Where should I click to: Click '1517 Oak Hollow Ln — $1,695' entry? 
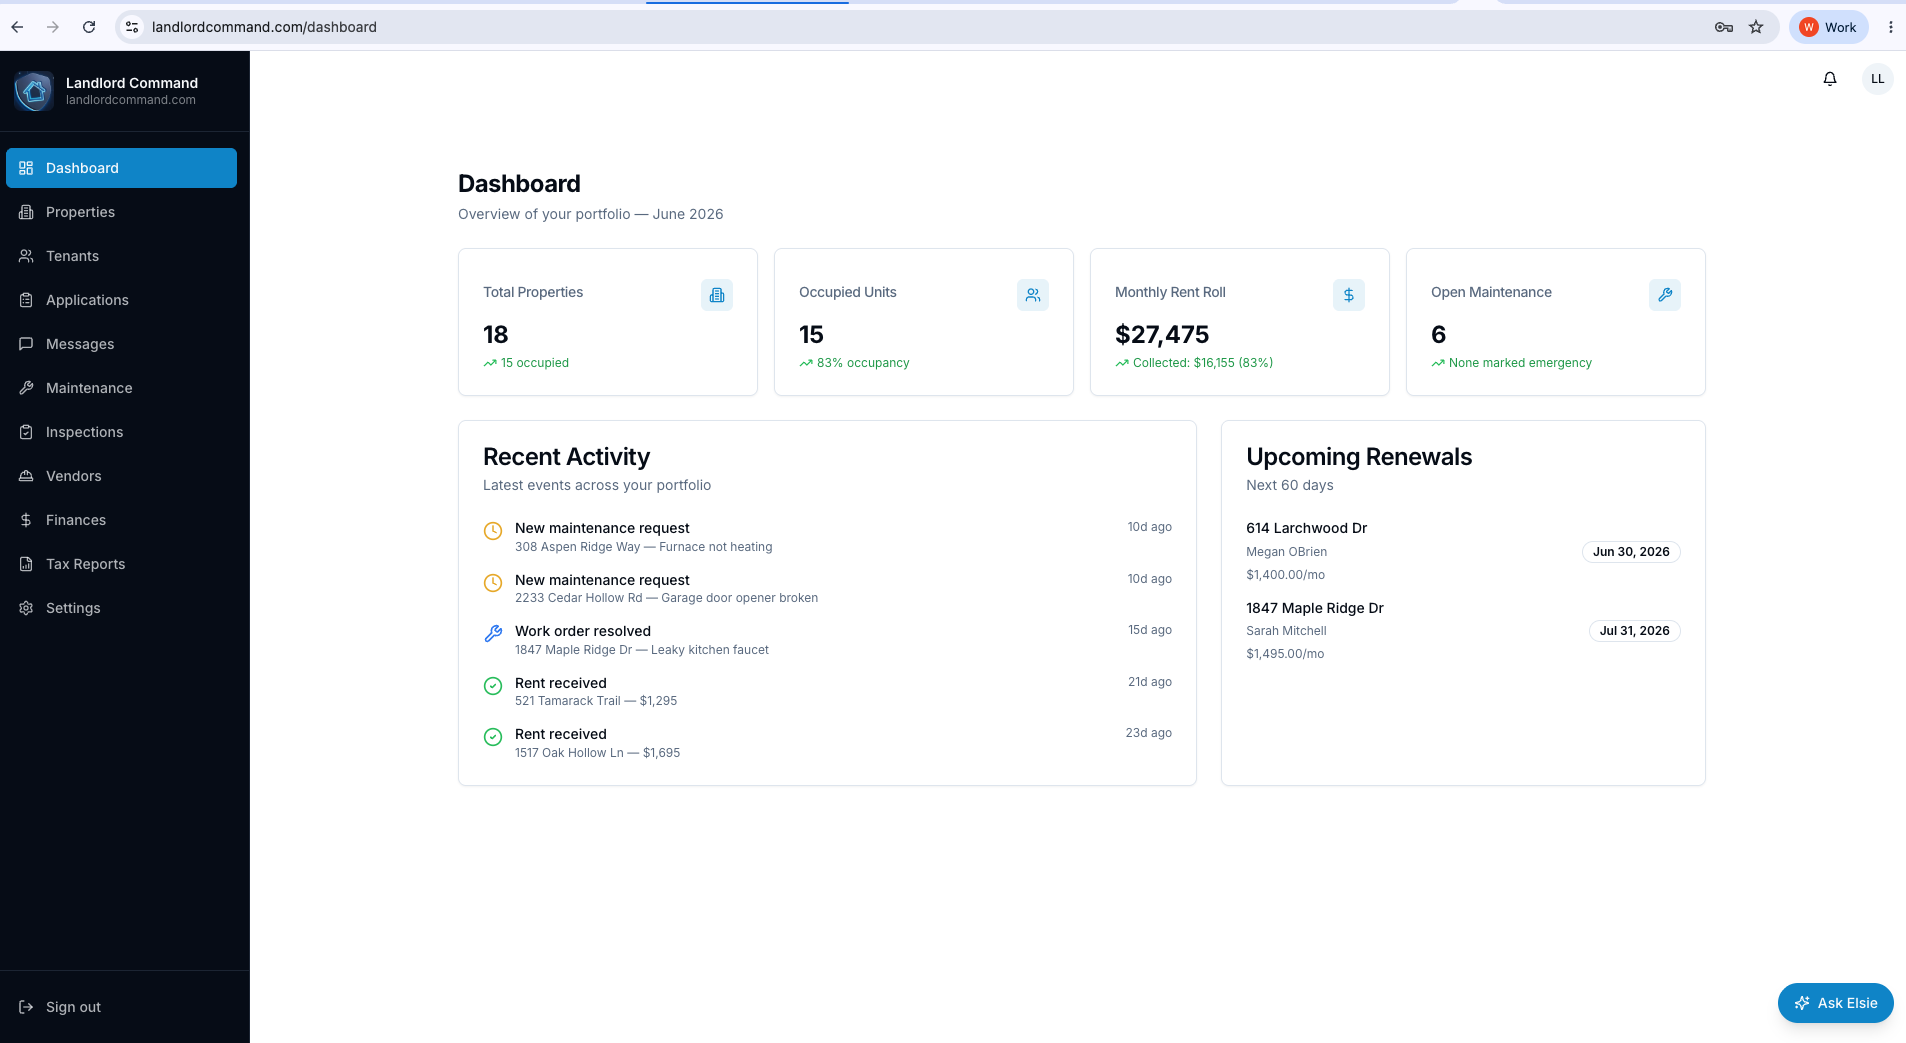(597, 753)
